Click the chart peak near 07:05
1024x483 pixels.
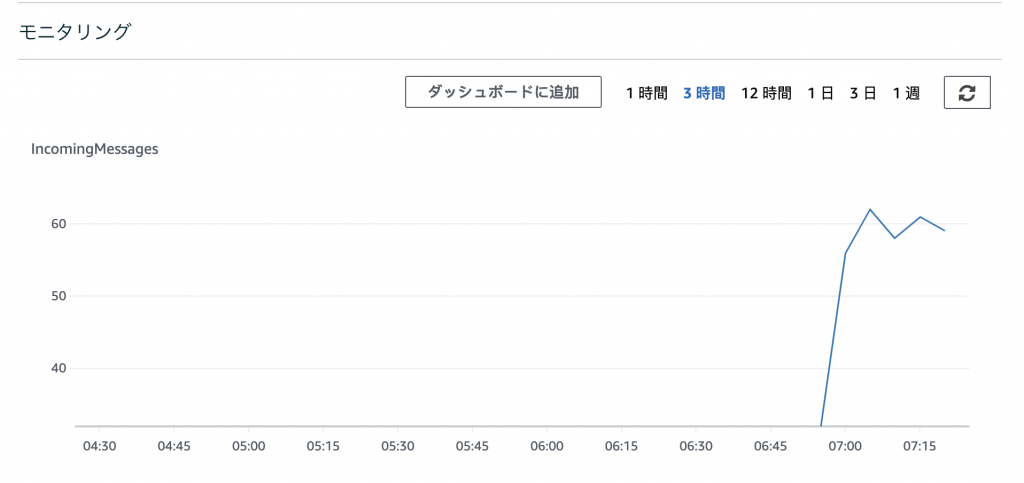[x=870, y=210]
